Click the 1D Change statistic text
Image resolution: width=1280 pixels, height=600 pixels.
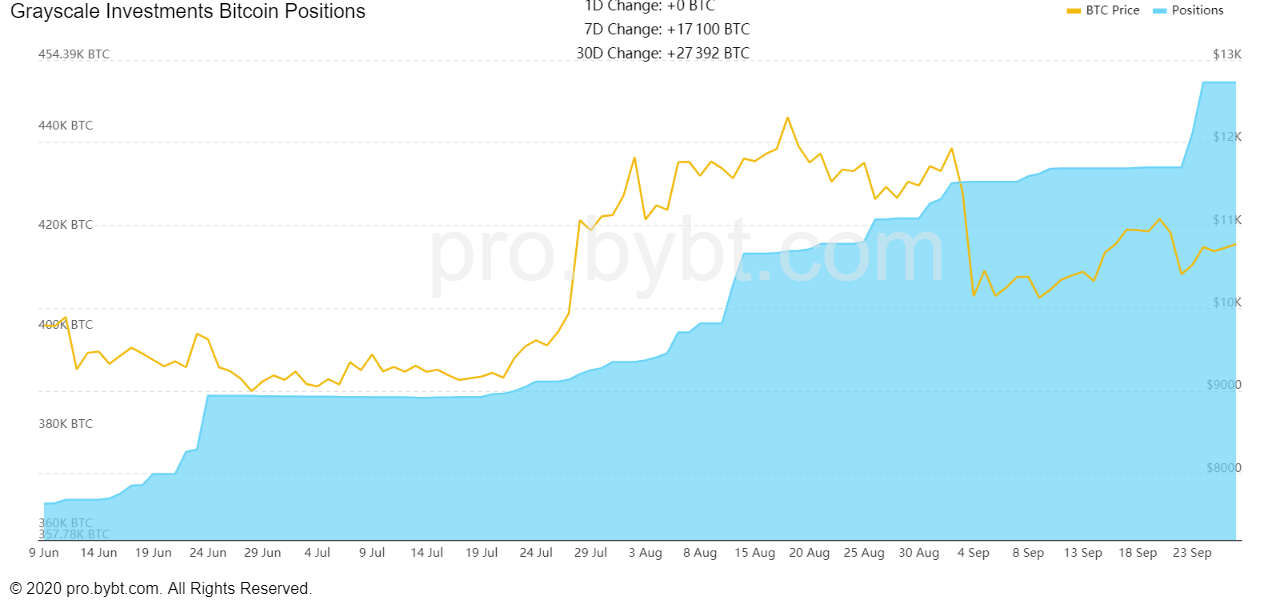point(650,6)
